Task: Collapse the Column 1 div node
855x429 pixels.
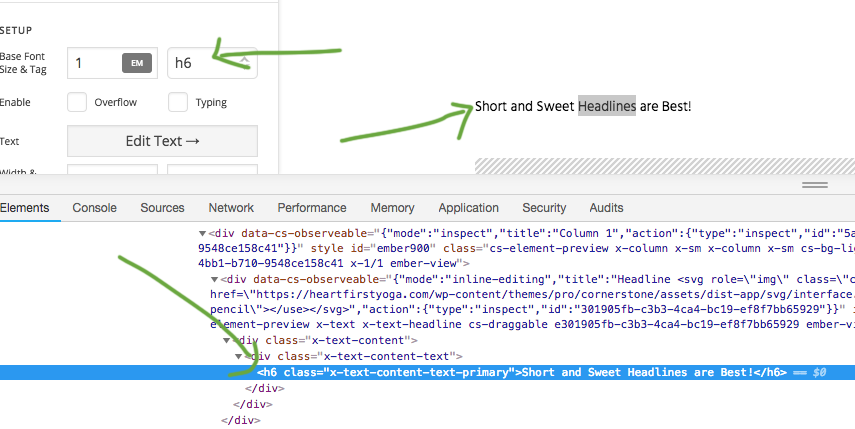Action: 202,234
